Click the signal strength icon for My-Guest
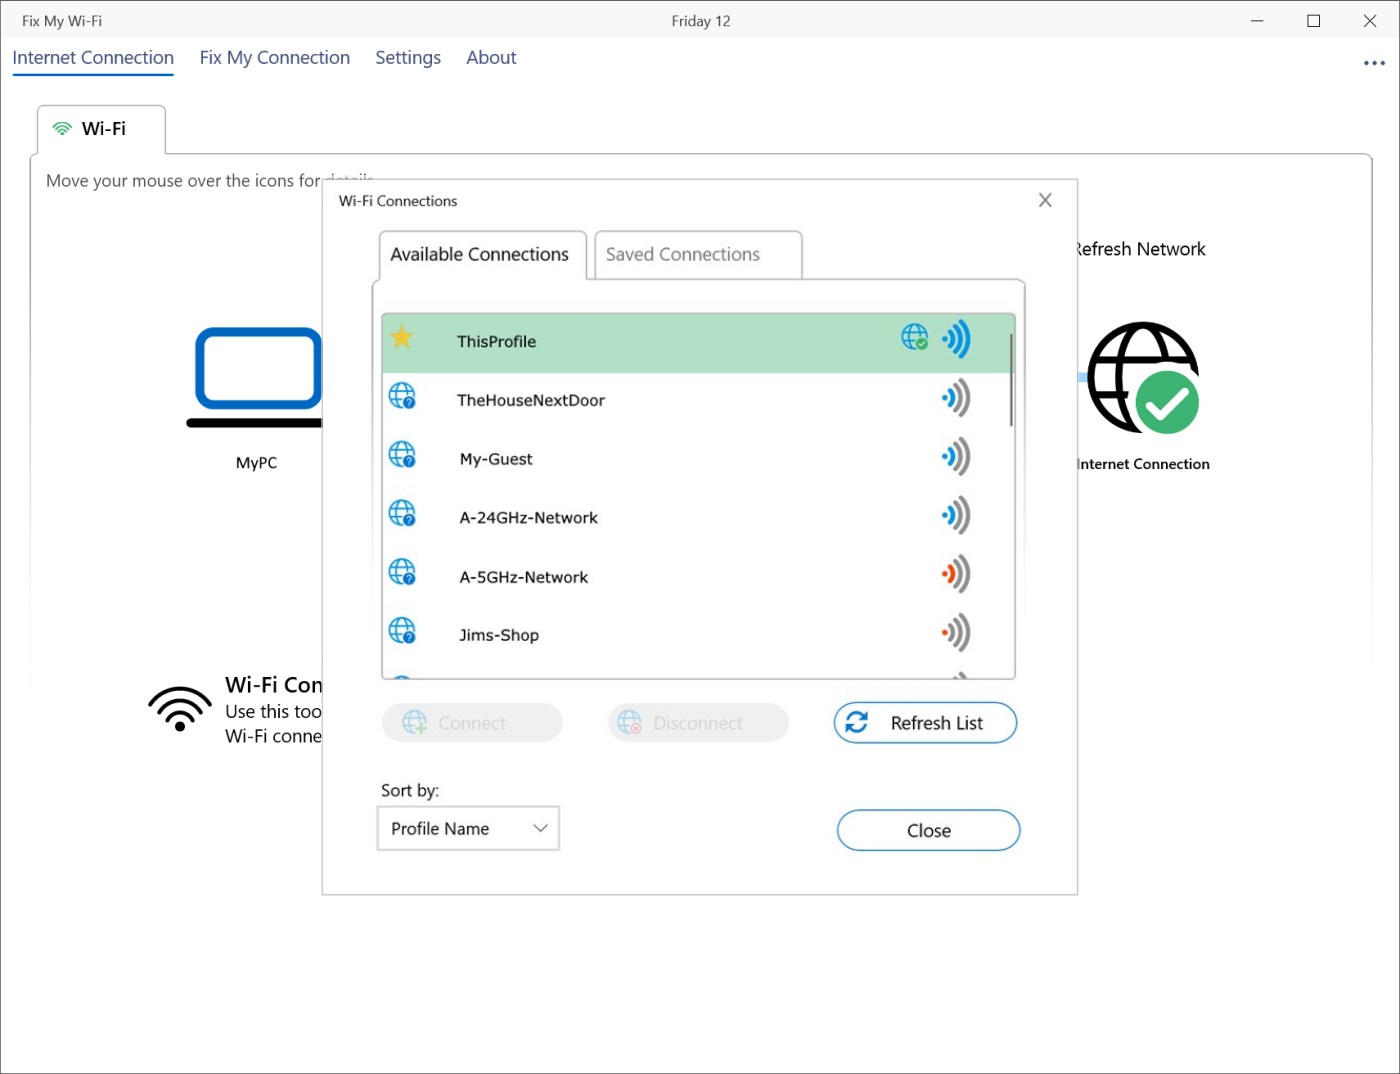This screenshot has width=1400, height=1074. point(956,457)
